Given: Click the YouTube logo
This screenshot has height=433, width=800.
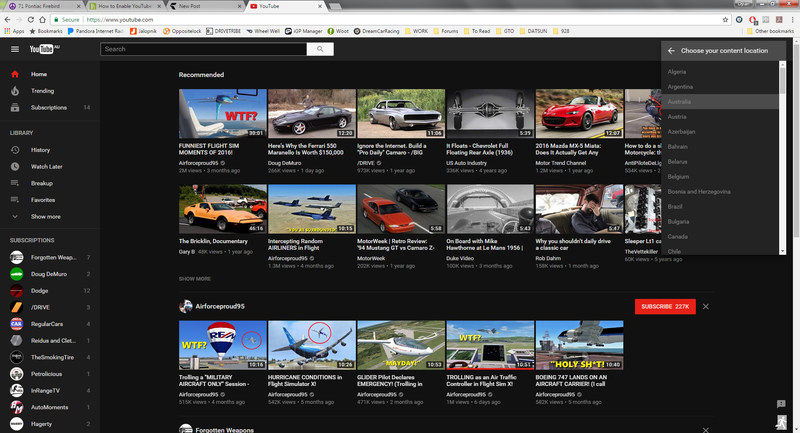Looking at the screenshot, I should tap(44, 49).
